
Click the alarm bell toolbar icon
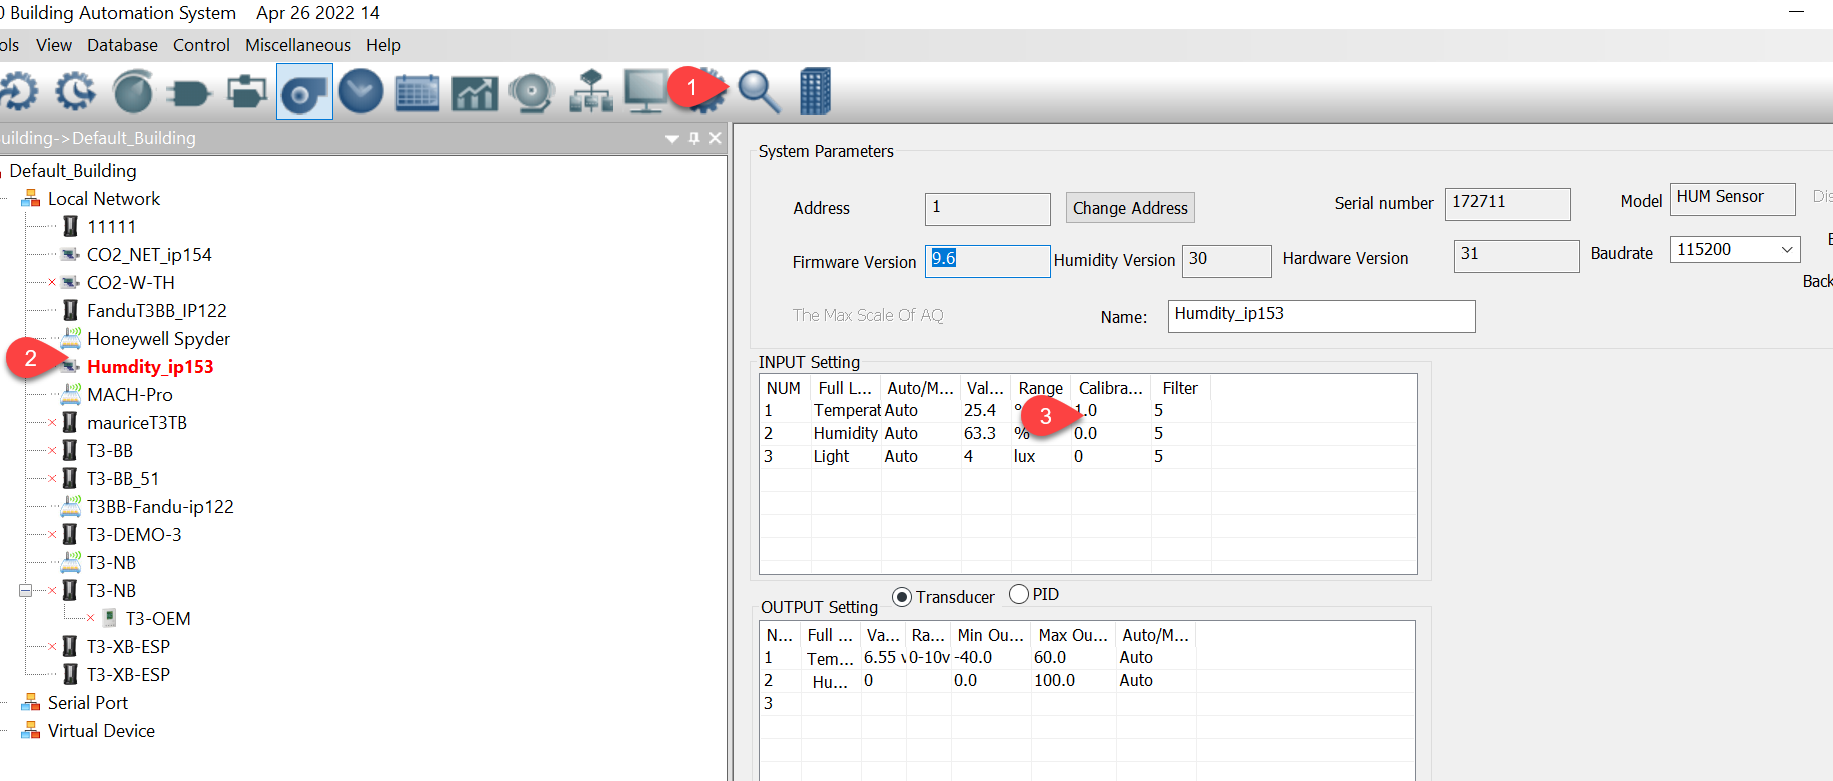coord(531,92)
